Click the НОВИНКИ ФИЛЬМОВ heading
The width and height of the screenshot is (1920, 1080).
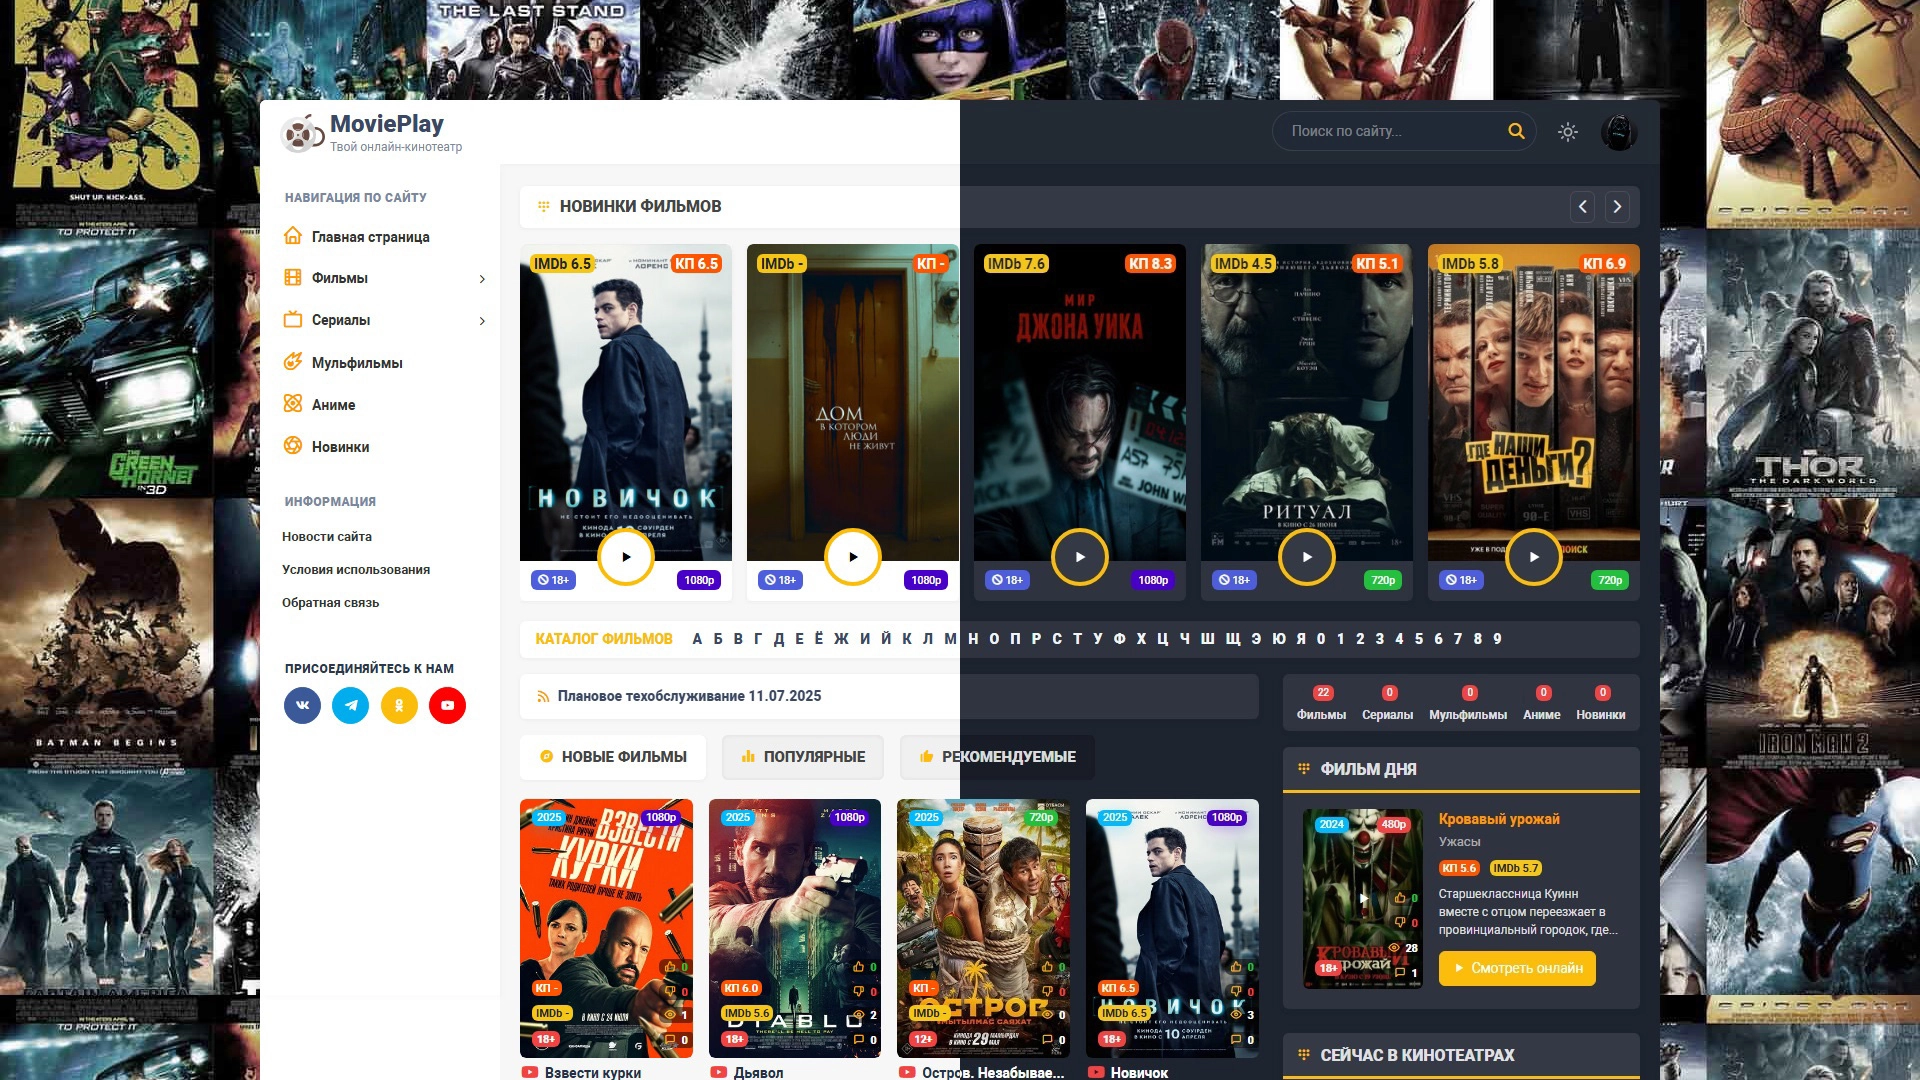click(640, 207)
